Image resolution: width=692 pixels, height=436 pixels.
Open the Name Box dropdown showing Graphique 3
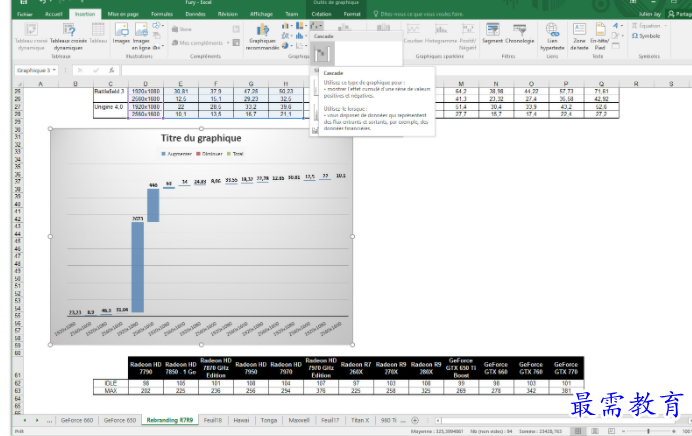(54, 70)
